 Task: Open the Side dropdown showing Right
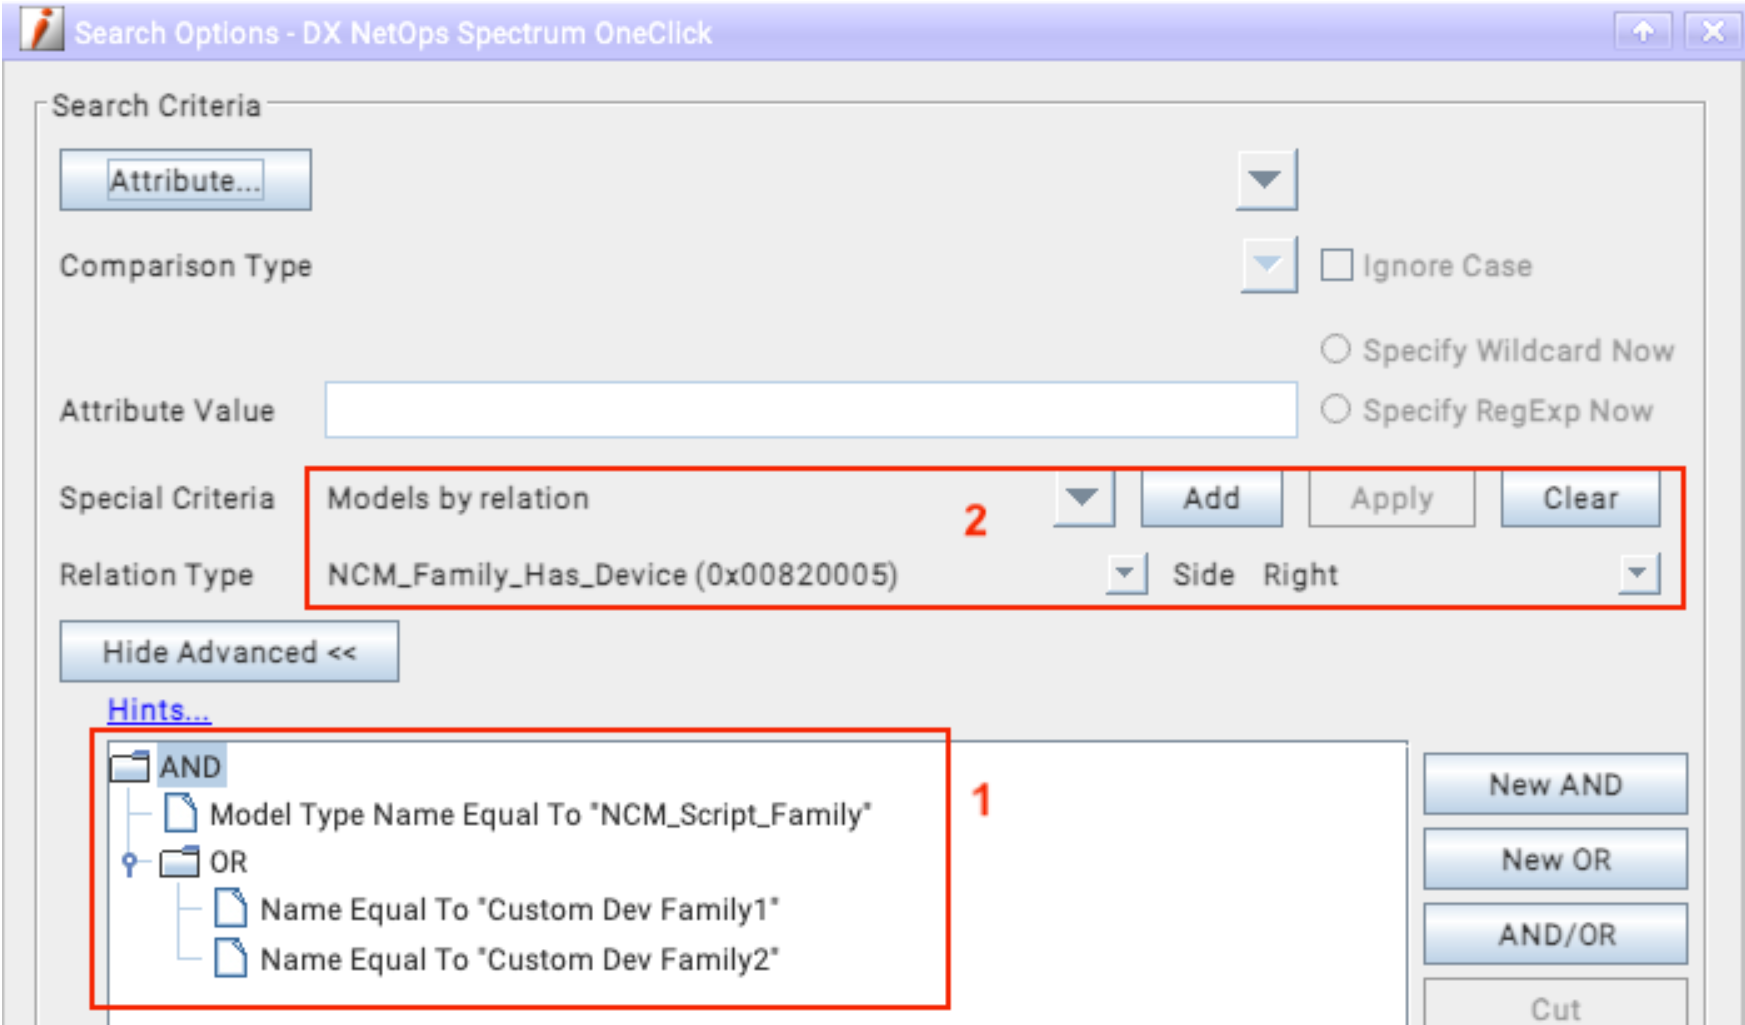pyautogui.click(x=1638, y=574)
